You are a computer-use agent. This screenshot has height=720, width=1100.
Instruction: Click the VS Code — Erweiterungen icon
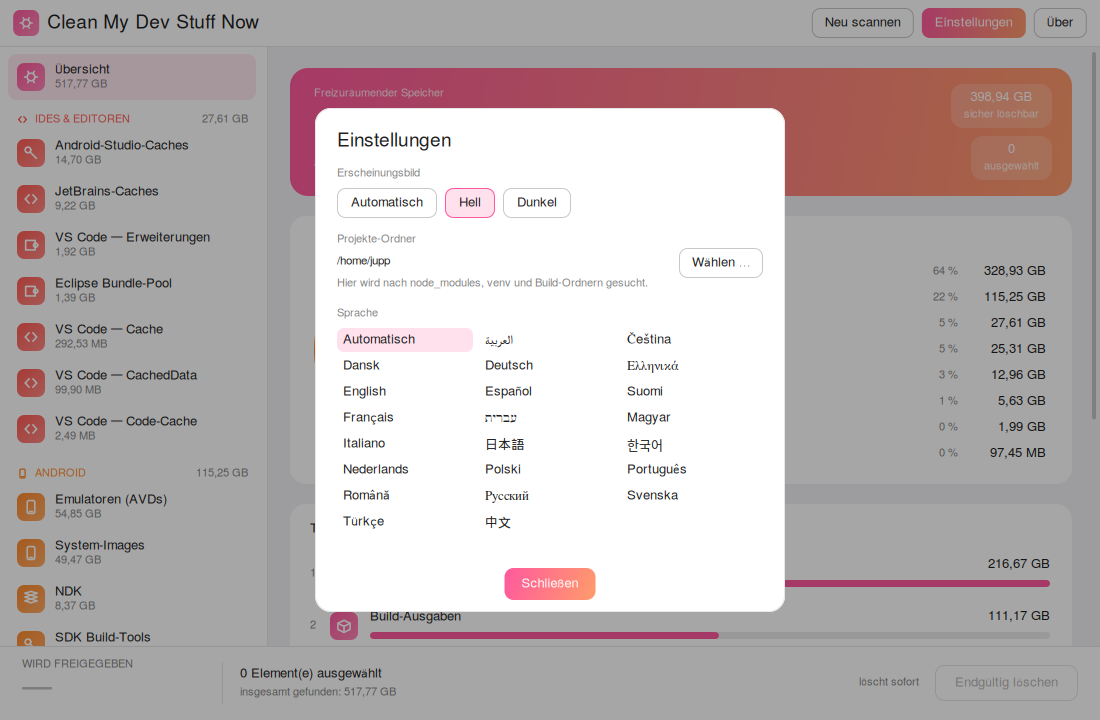pos(31,245)
